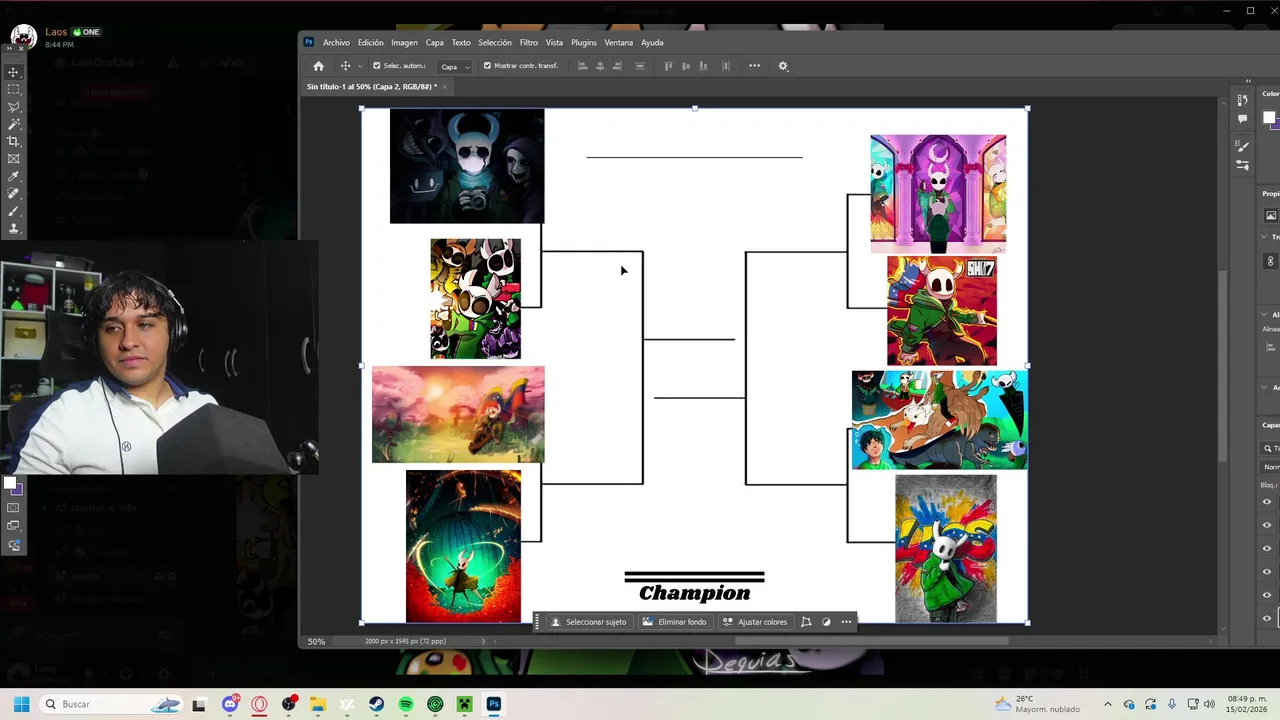1280x720 pixels.
Task: Click the flag icon in contextual taskbar
Action: pos(806,622)
